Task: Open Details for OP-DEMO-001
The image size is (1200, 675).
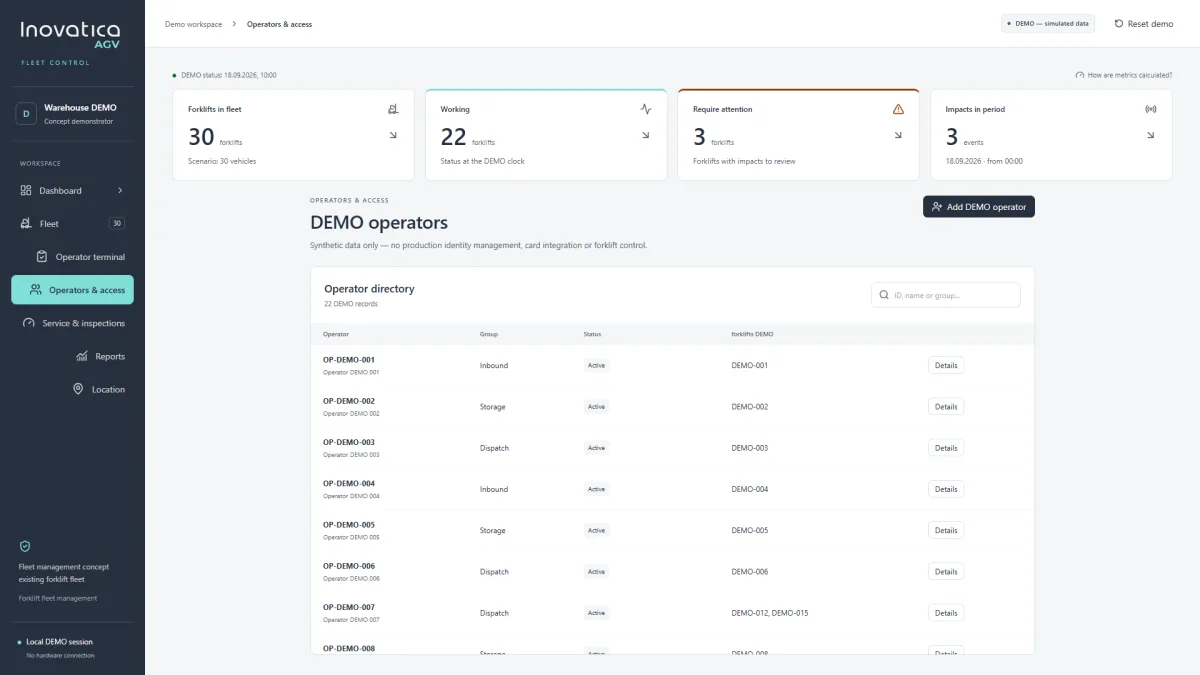Action: (946, 365)
